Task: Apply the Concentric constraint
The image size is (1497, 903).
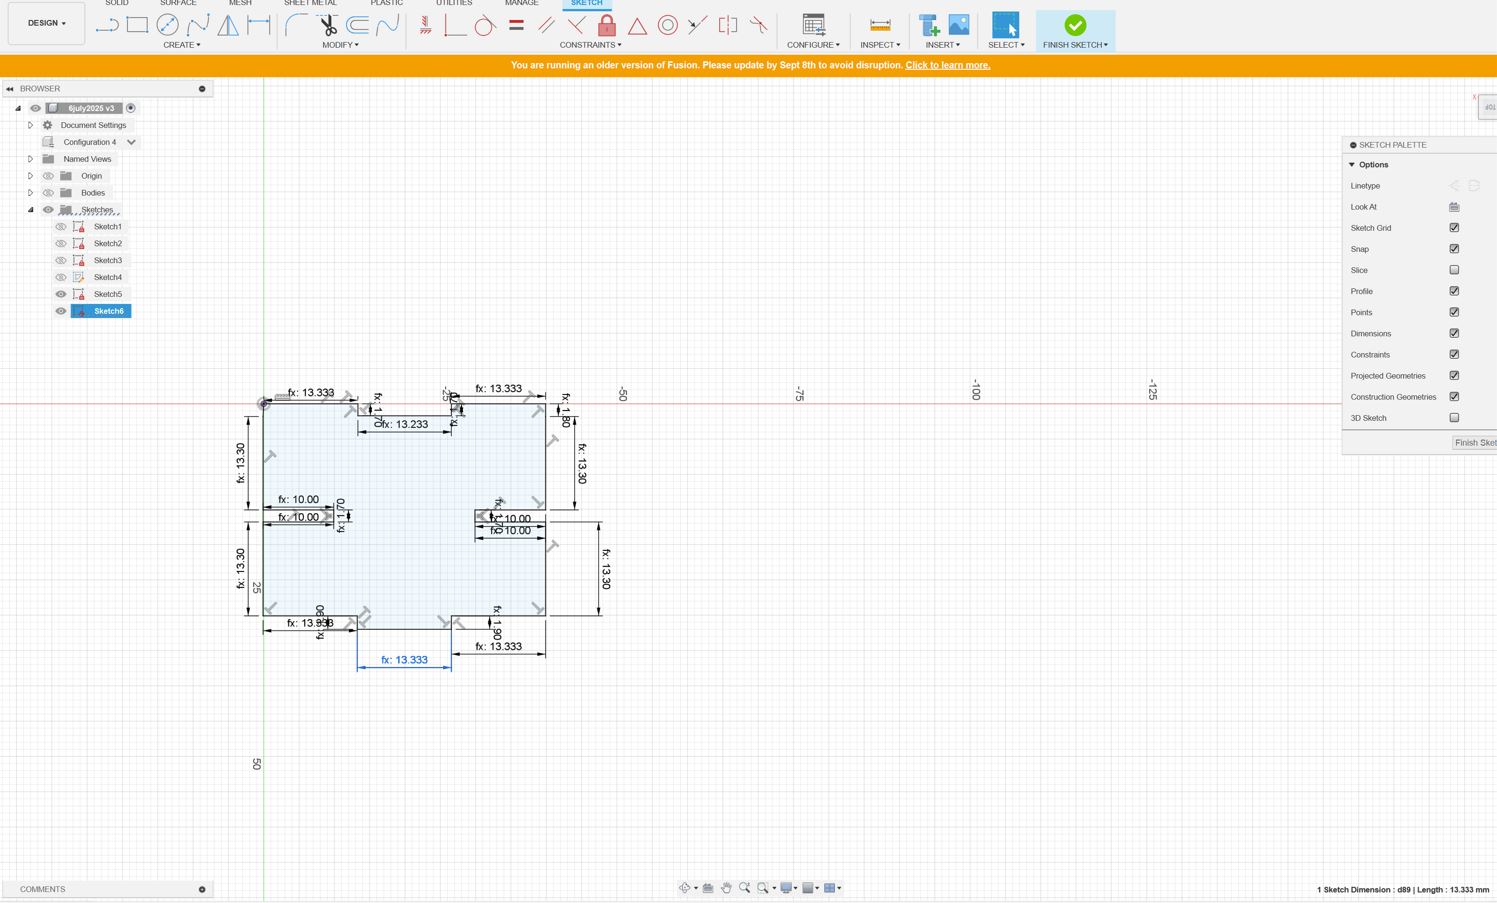Action: [x=668, y=25]
